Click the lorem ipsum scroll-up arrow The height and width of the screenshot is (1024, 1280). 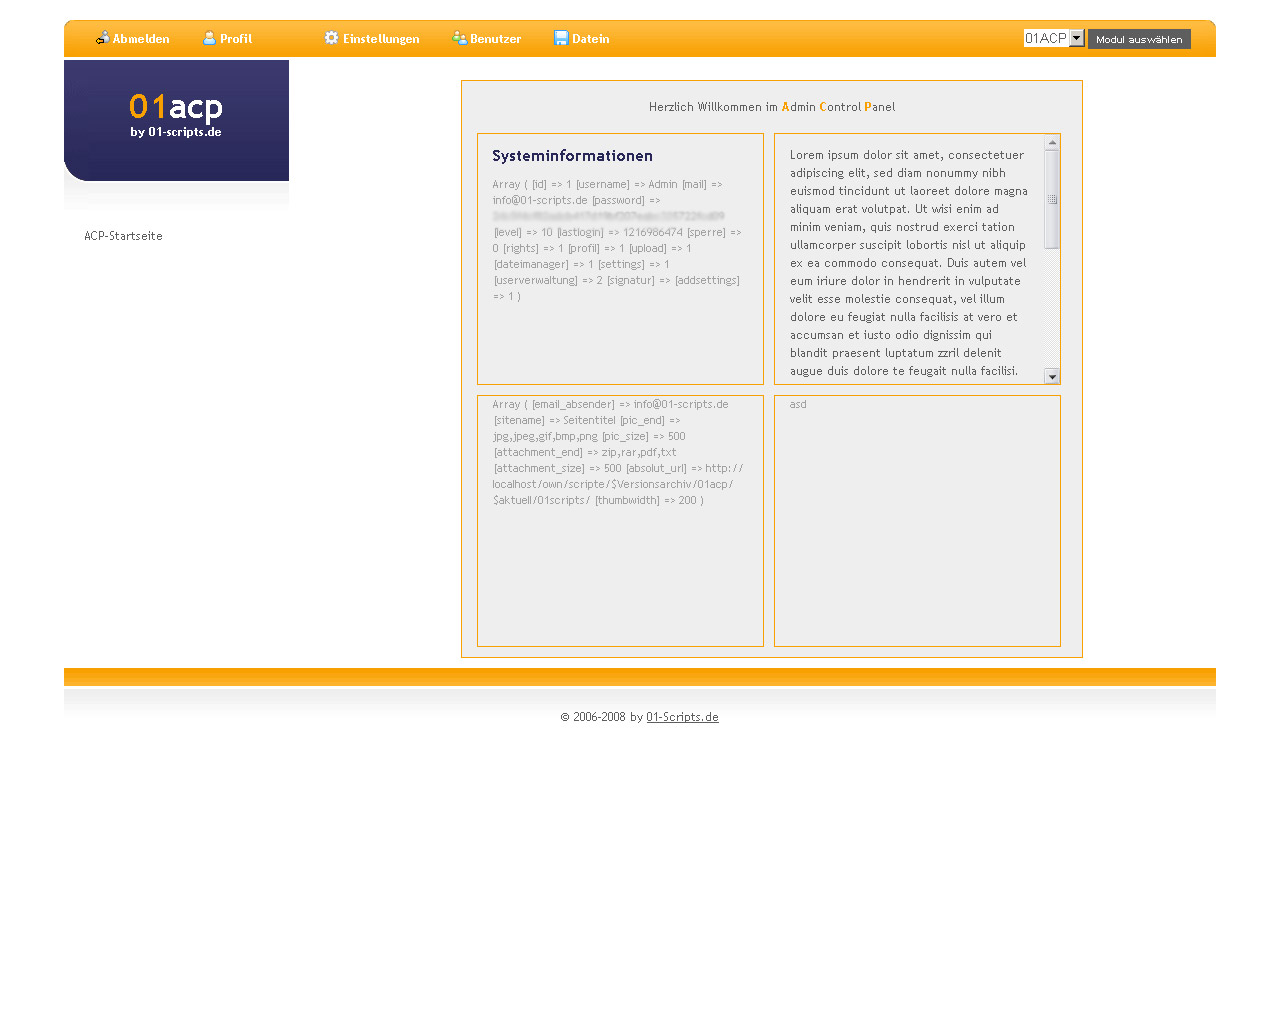click(1052, 142)
